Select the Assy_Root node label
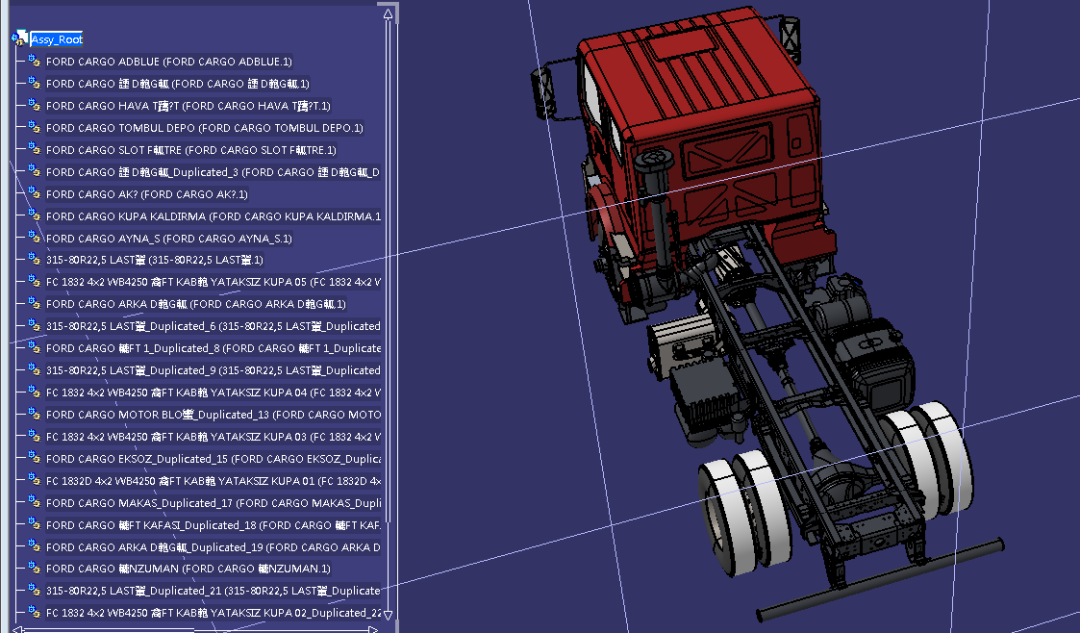This screenshot has width=1080, height=633. 56,39
